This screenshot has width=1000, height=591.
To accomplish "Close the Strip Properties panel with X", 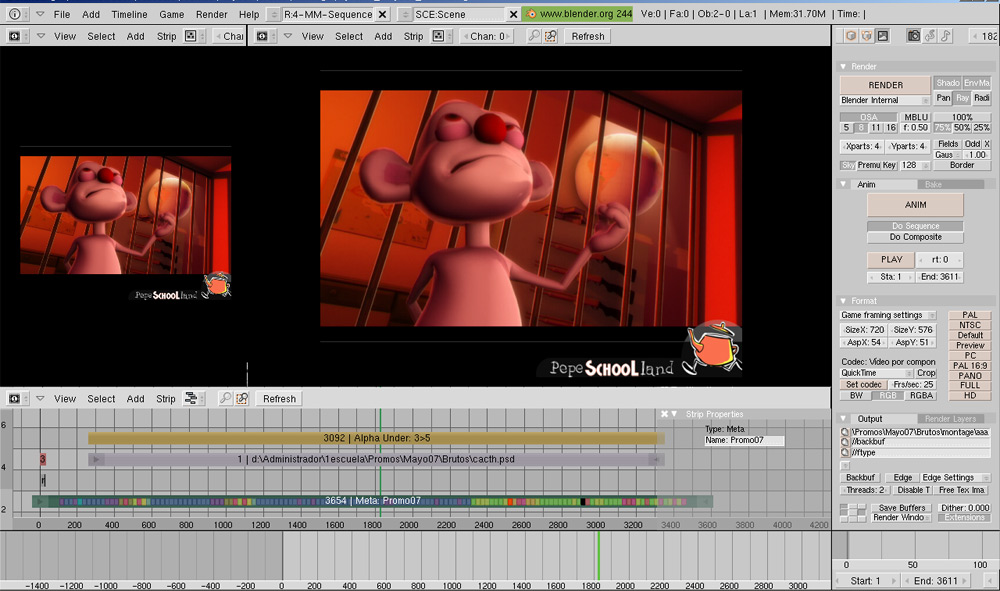I will 664,414.
